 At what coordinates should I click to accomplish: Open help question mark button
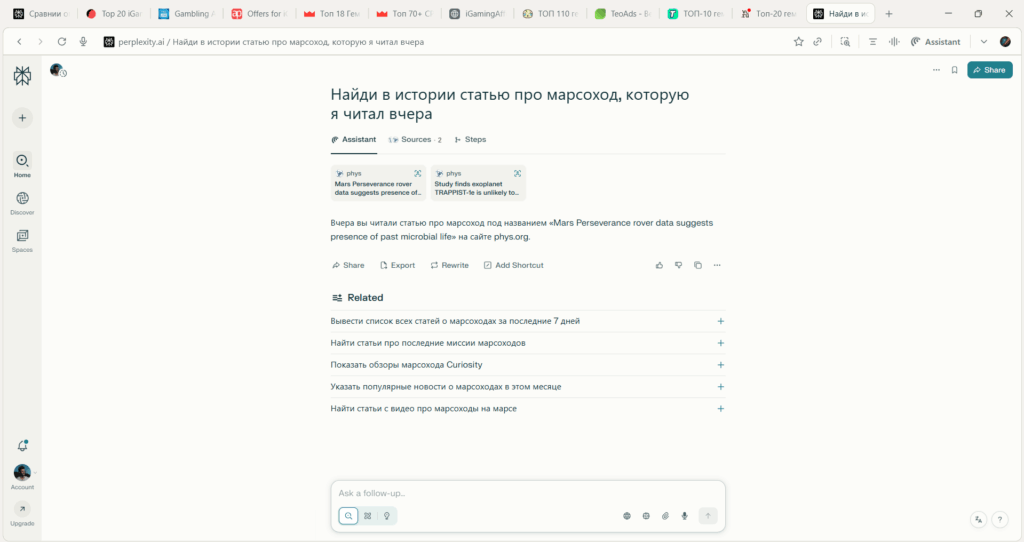[1000, 520]
